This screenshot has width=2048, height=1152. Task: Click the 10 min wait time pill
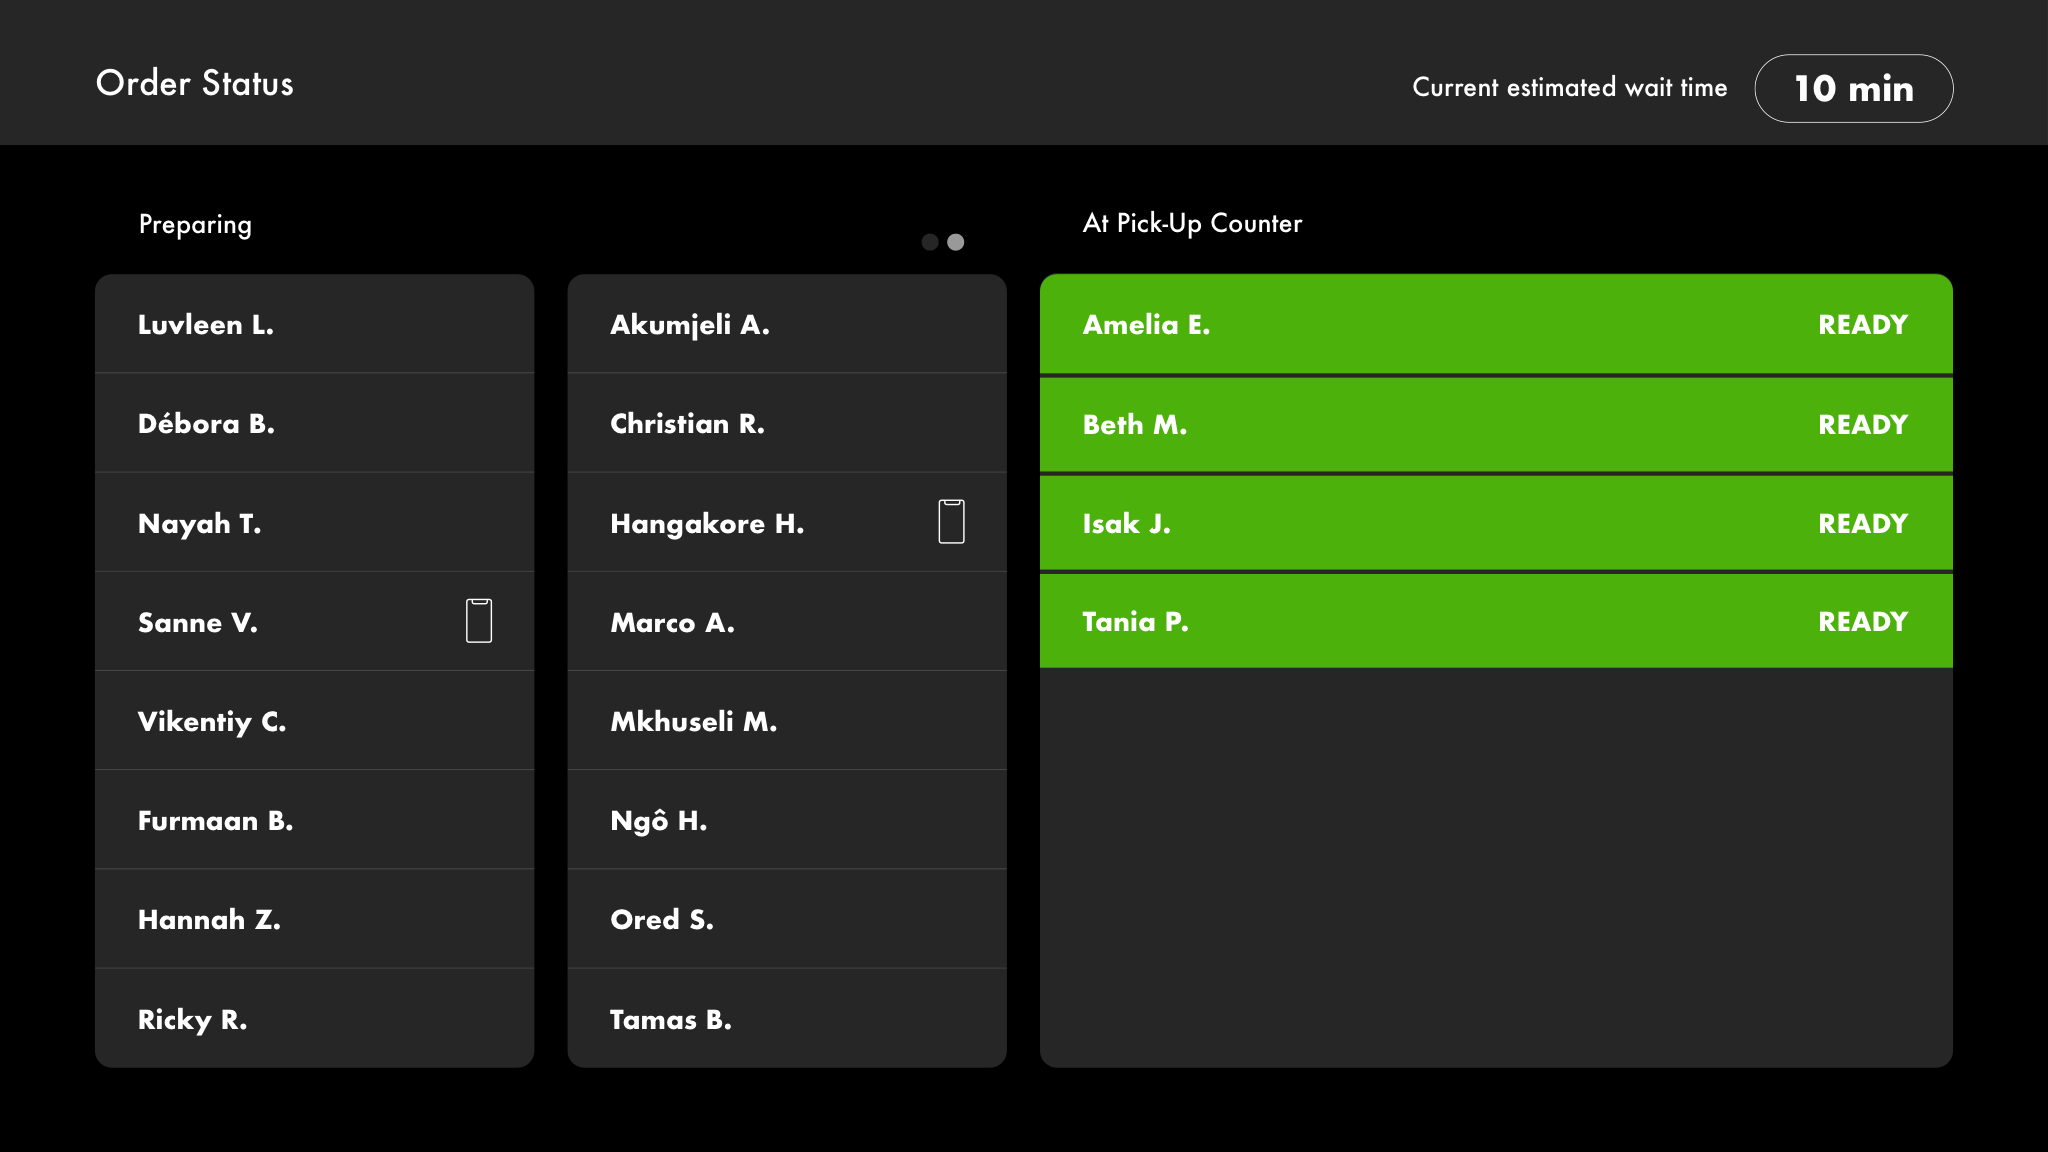click(1853, 88)
